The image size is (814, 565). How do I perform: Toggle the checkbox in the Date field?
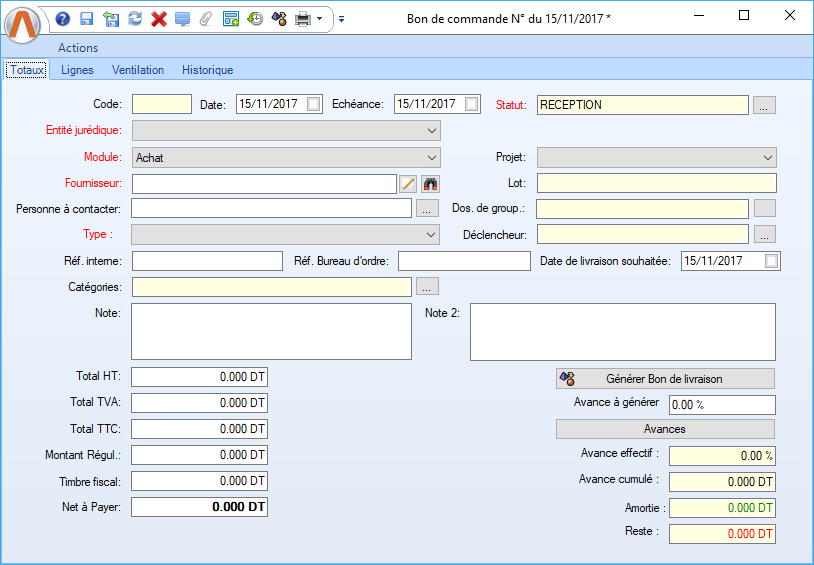314,104
